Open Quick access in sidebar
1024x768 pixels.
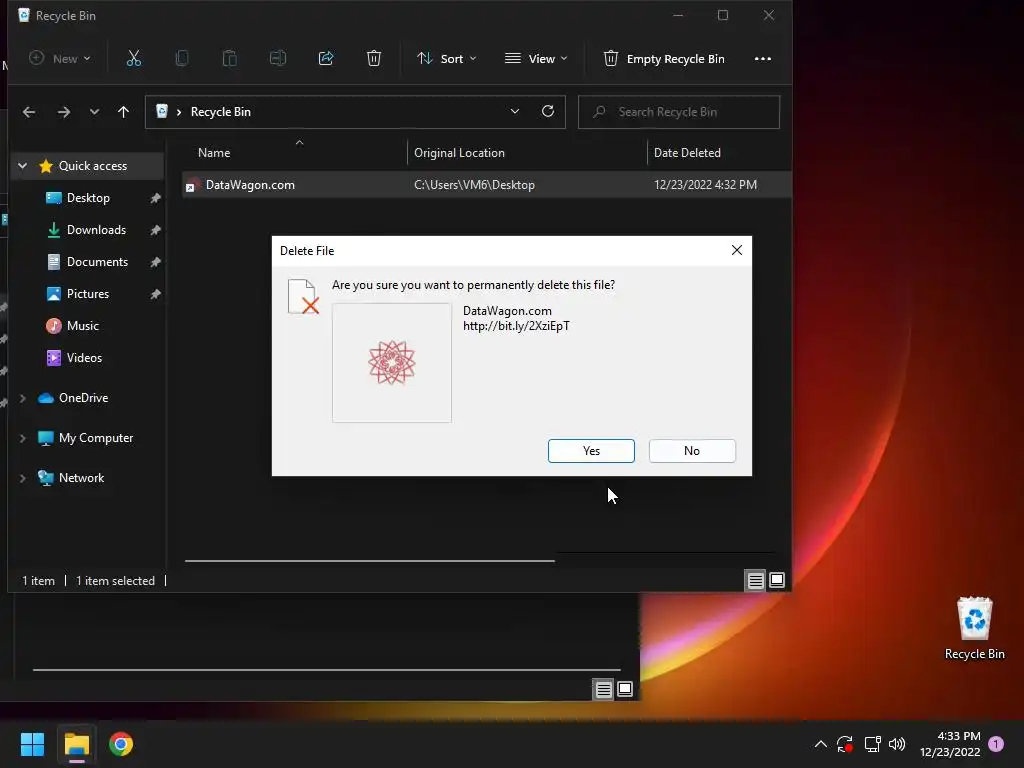[92, 166]
